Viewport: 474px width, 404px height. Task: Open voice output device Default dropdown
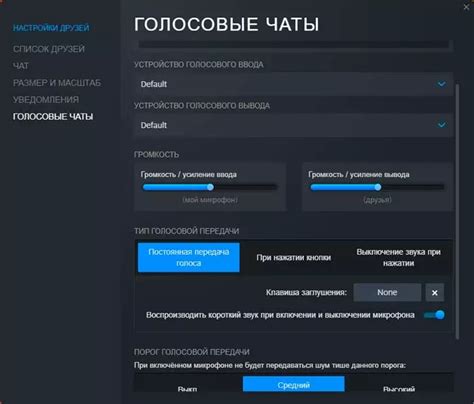point(293,125)
